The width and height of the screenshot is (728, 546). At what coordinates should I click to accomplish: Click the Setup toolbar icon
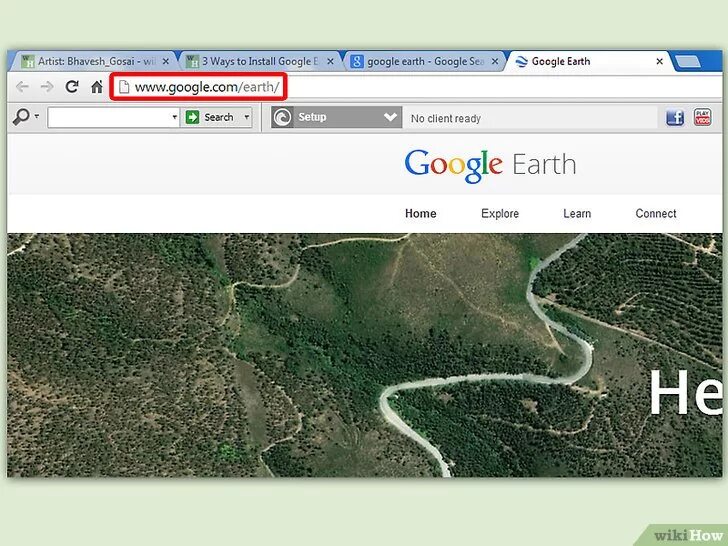click(282, 117)
